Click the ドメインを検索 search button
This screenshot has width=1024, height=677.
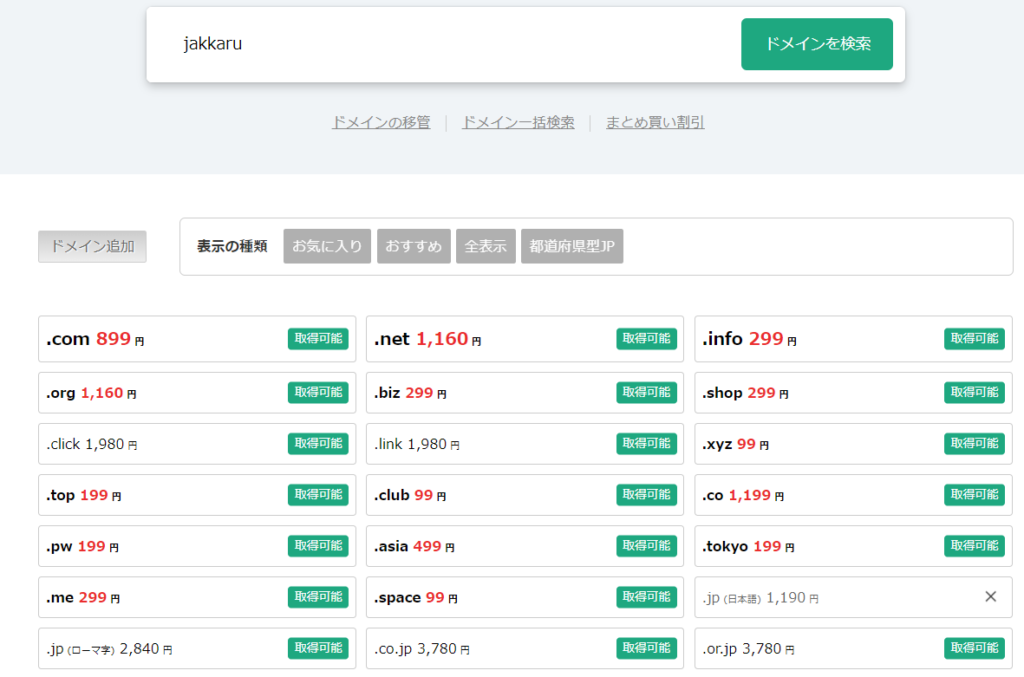click(816, 44)
